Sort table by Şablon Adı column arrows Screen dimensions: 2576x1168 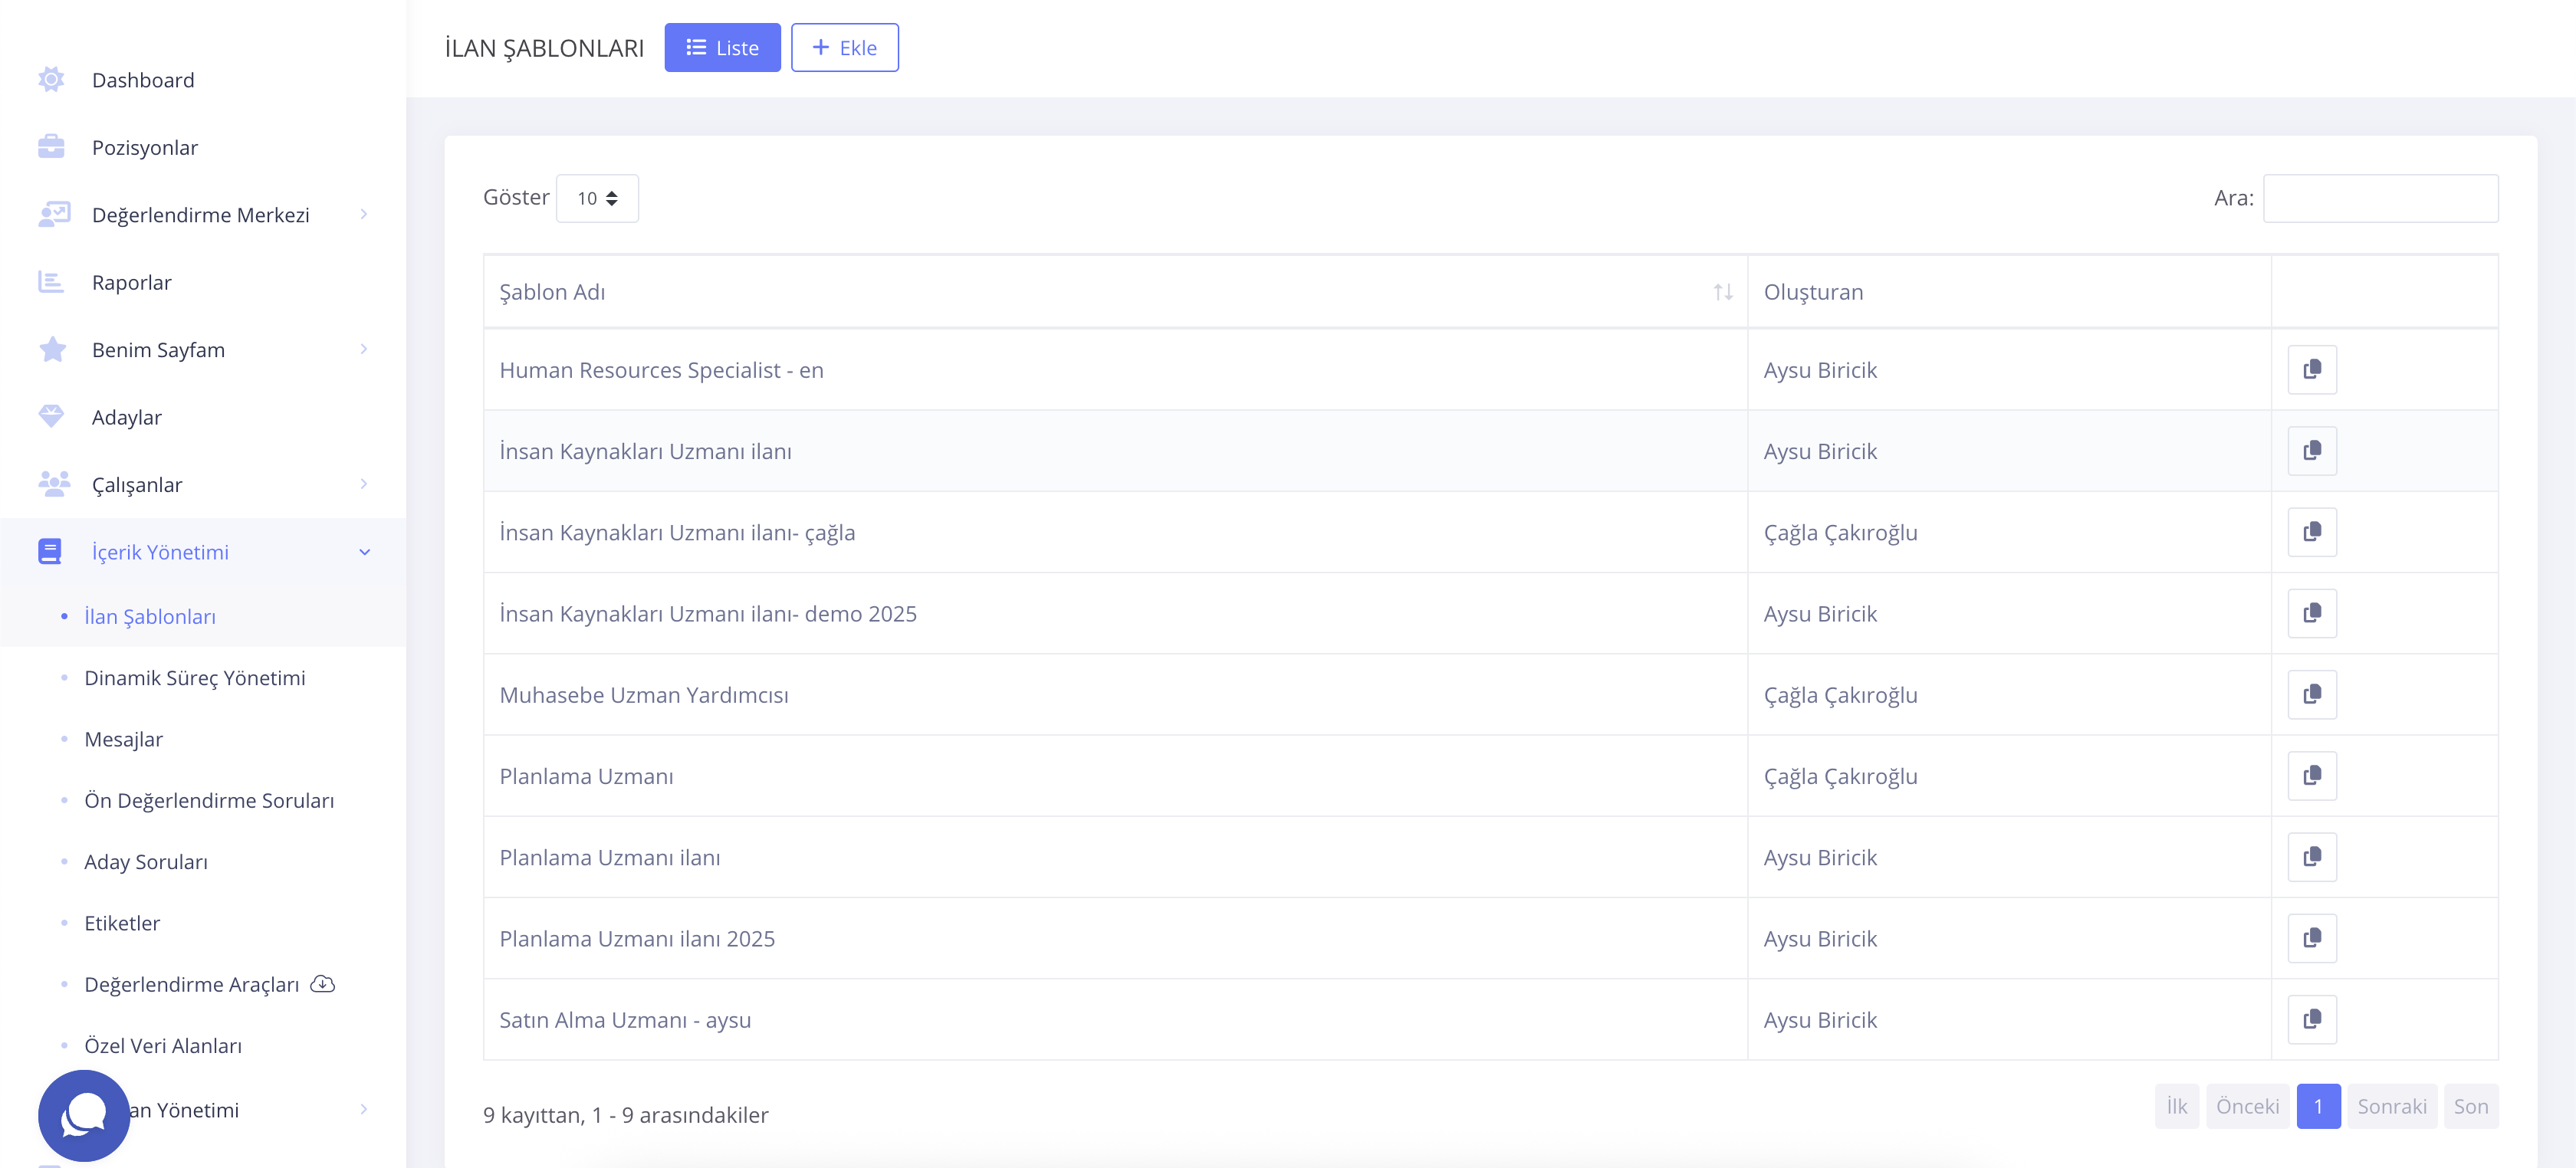tap(1722, 292)
